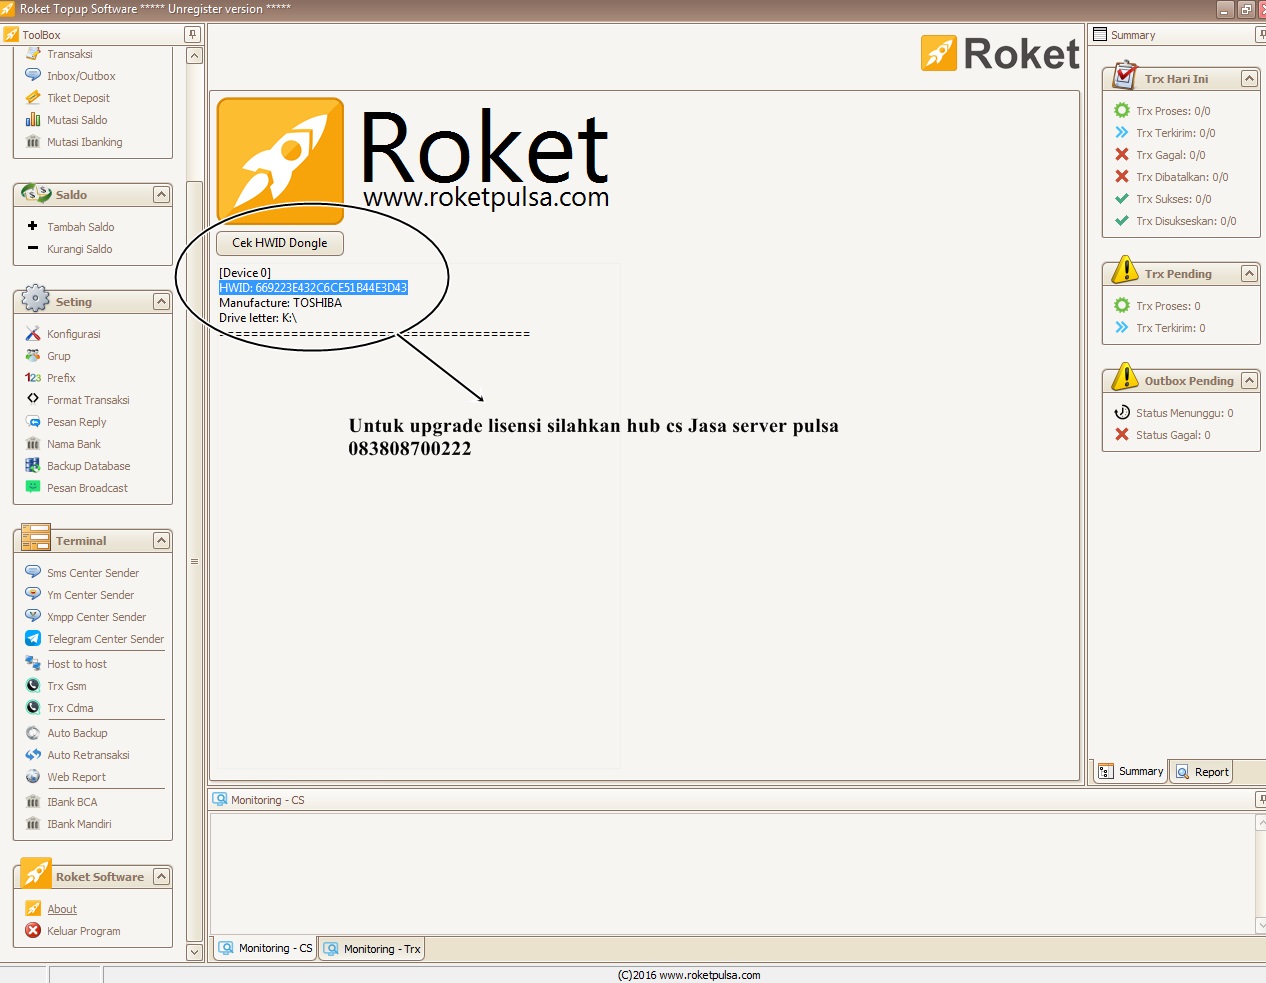Open the About link

(62, 909)
